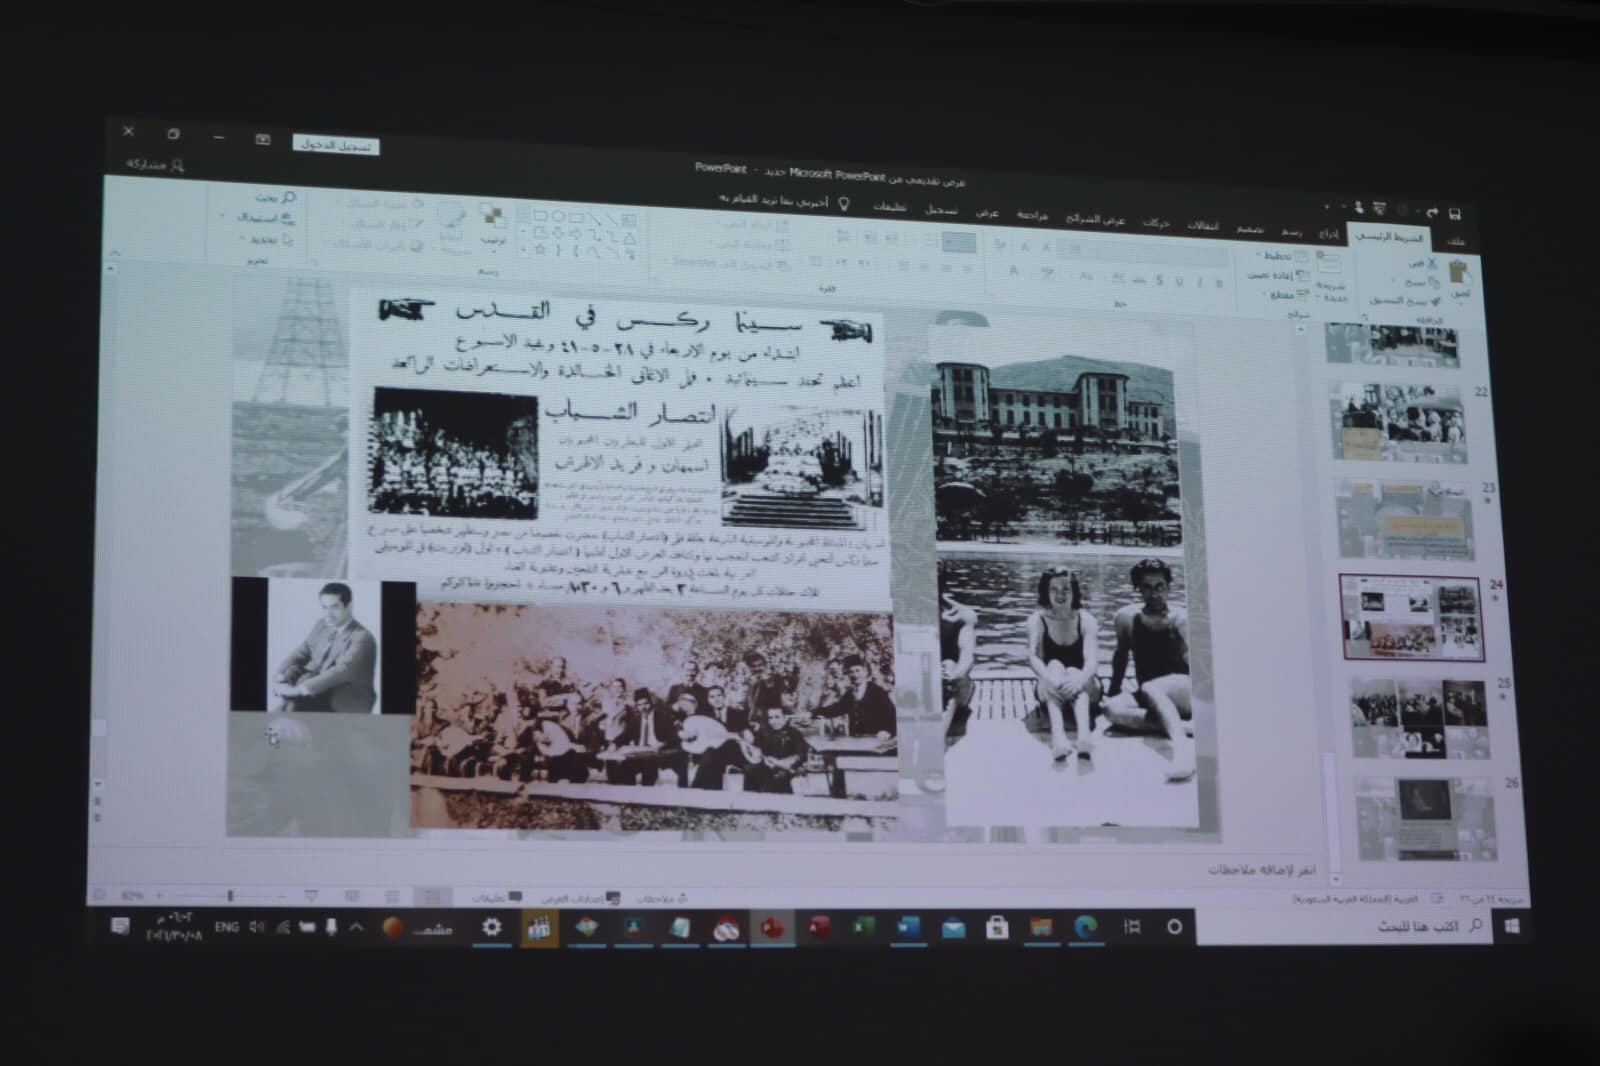The image size is (1600, 1066).
Task: Switch to Slide Sorter view in status bar
Action: coord(392,896)
